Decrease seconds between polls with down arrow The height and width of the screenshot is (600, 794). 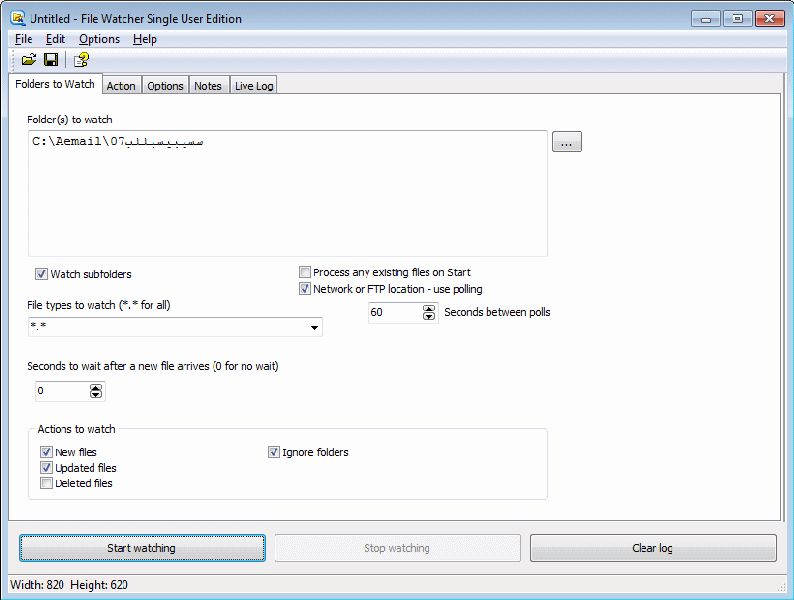(x=429, y=316)
